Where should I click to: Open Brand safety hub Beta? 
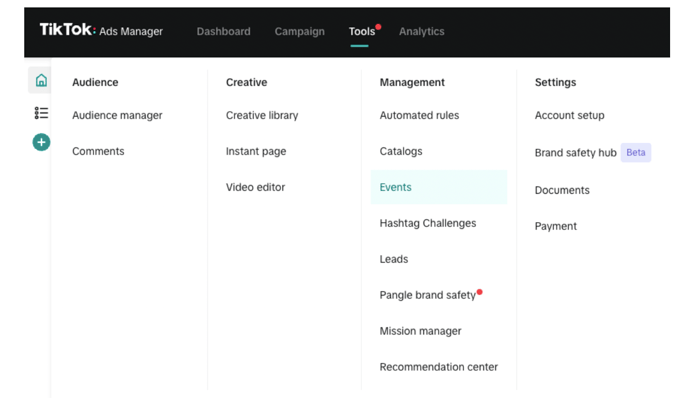click(x=592, y=153)
